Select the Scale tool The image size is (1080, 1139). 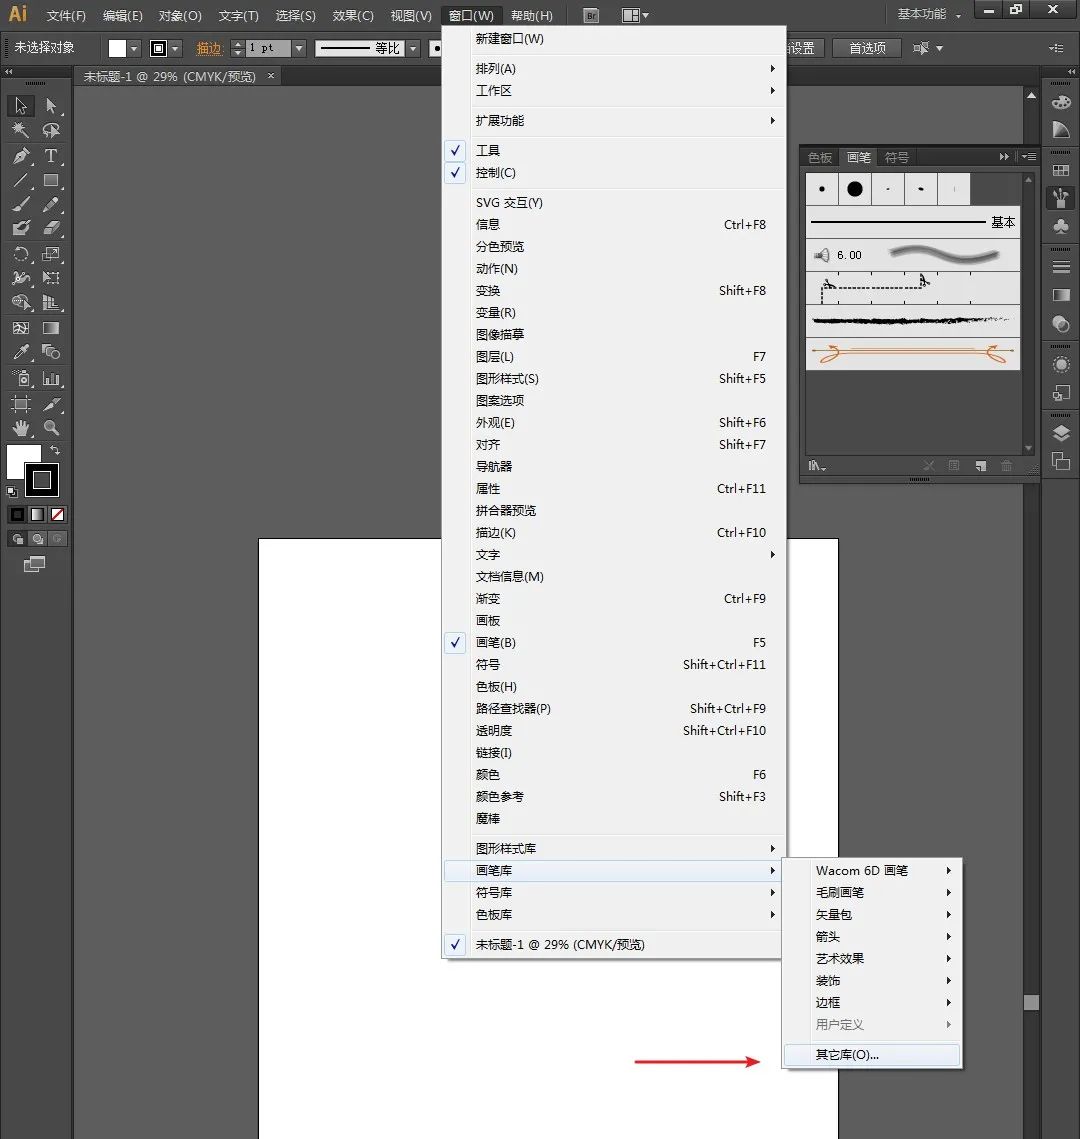(x=51, y=254)
